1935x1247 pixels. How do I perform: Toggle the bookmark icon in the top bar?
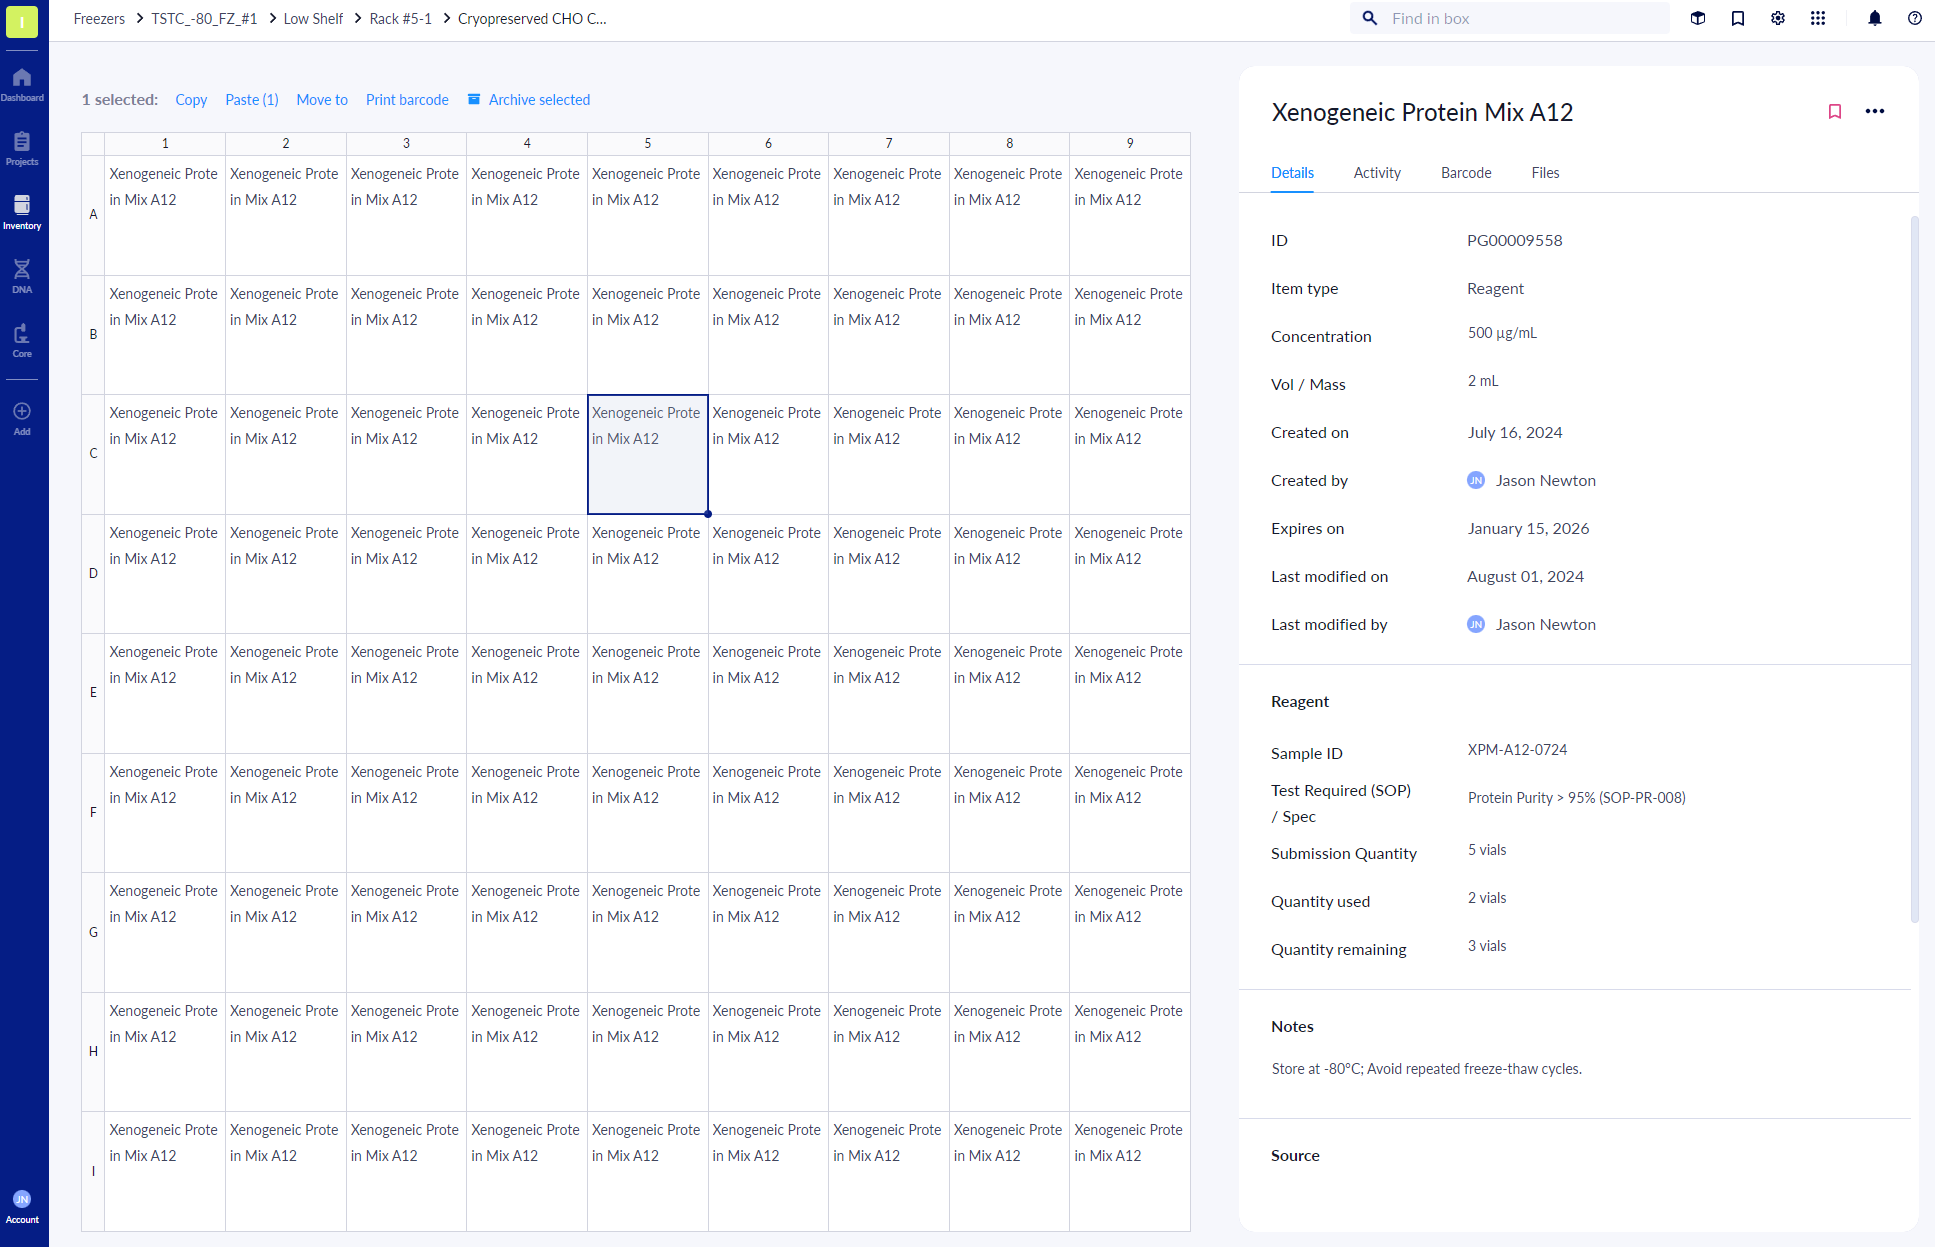[x=1738, y=18]
